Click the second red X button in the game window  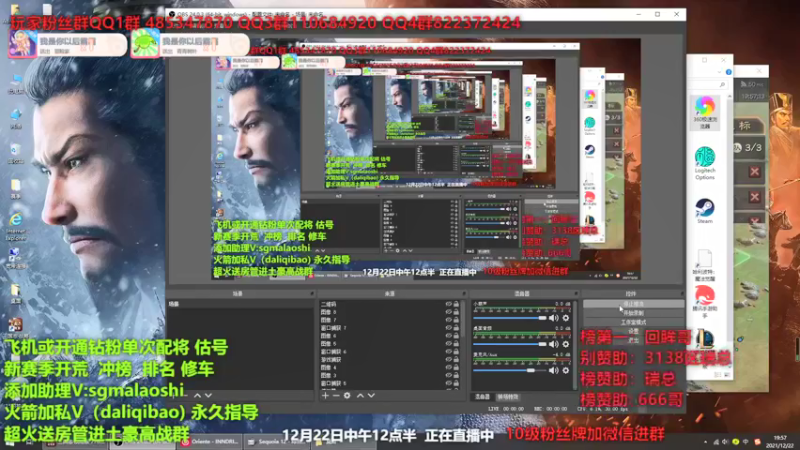point(755,197)
